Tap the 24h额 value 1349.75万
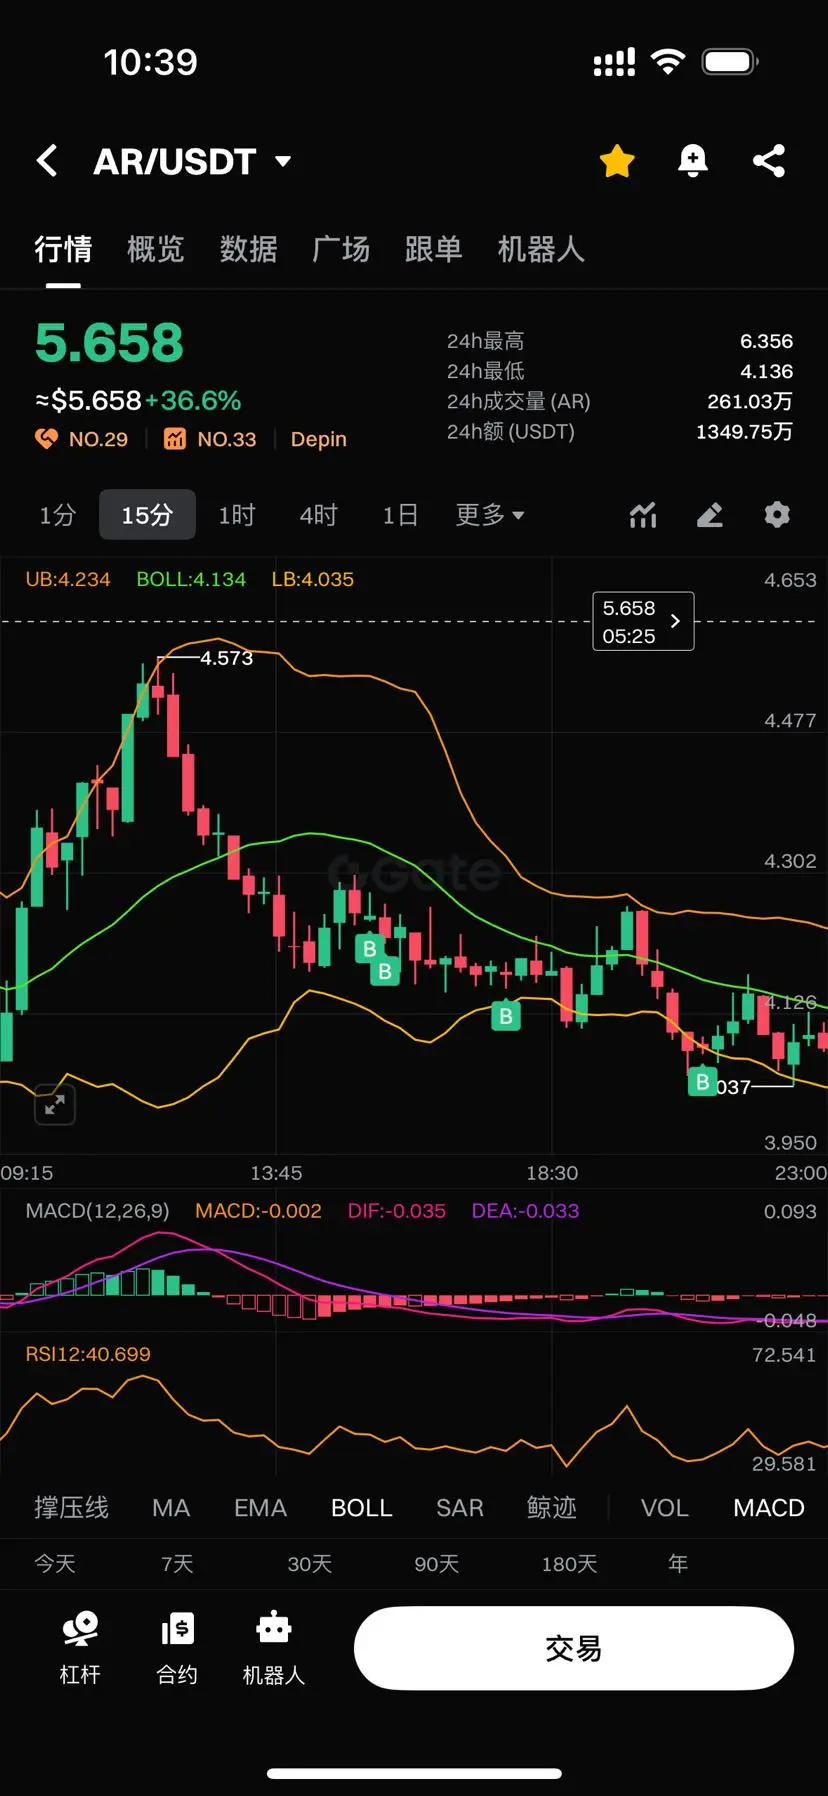Image resolution: width=828 pixels, height=1796 pixels. [x=744, y=431]
